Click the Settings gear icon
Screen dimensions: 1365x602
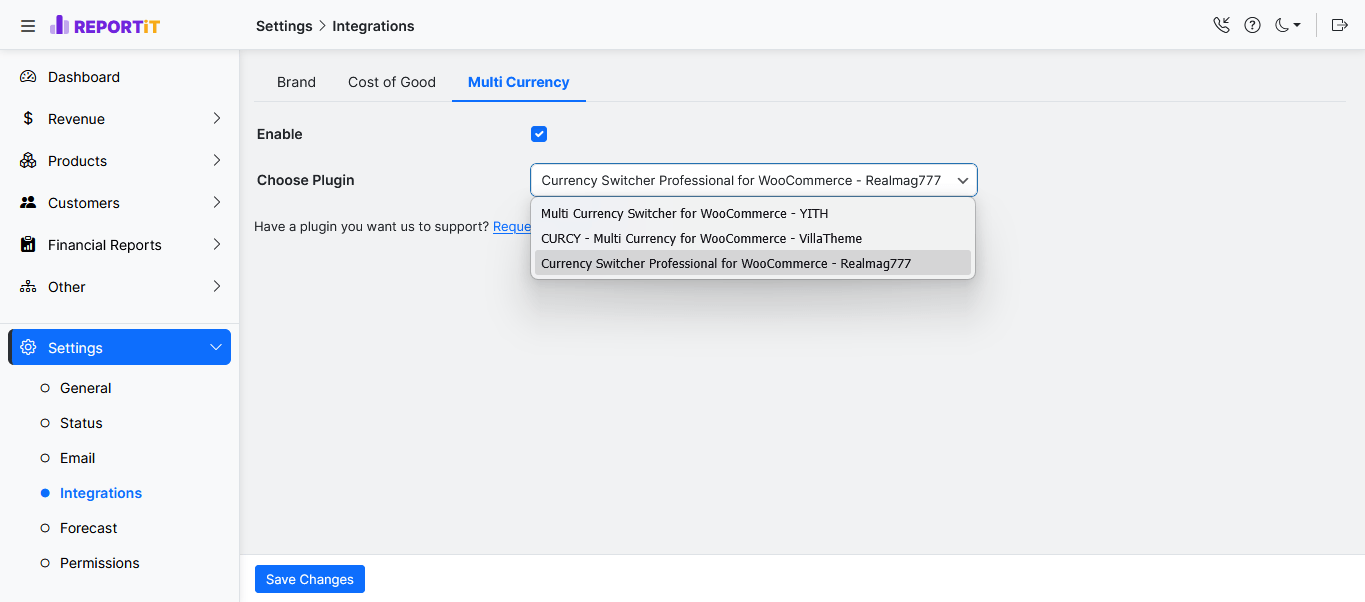click(x=28, y=348)
